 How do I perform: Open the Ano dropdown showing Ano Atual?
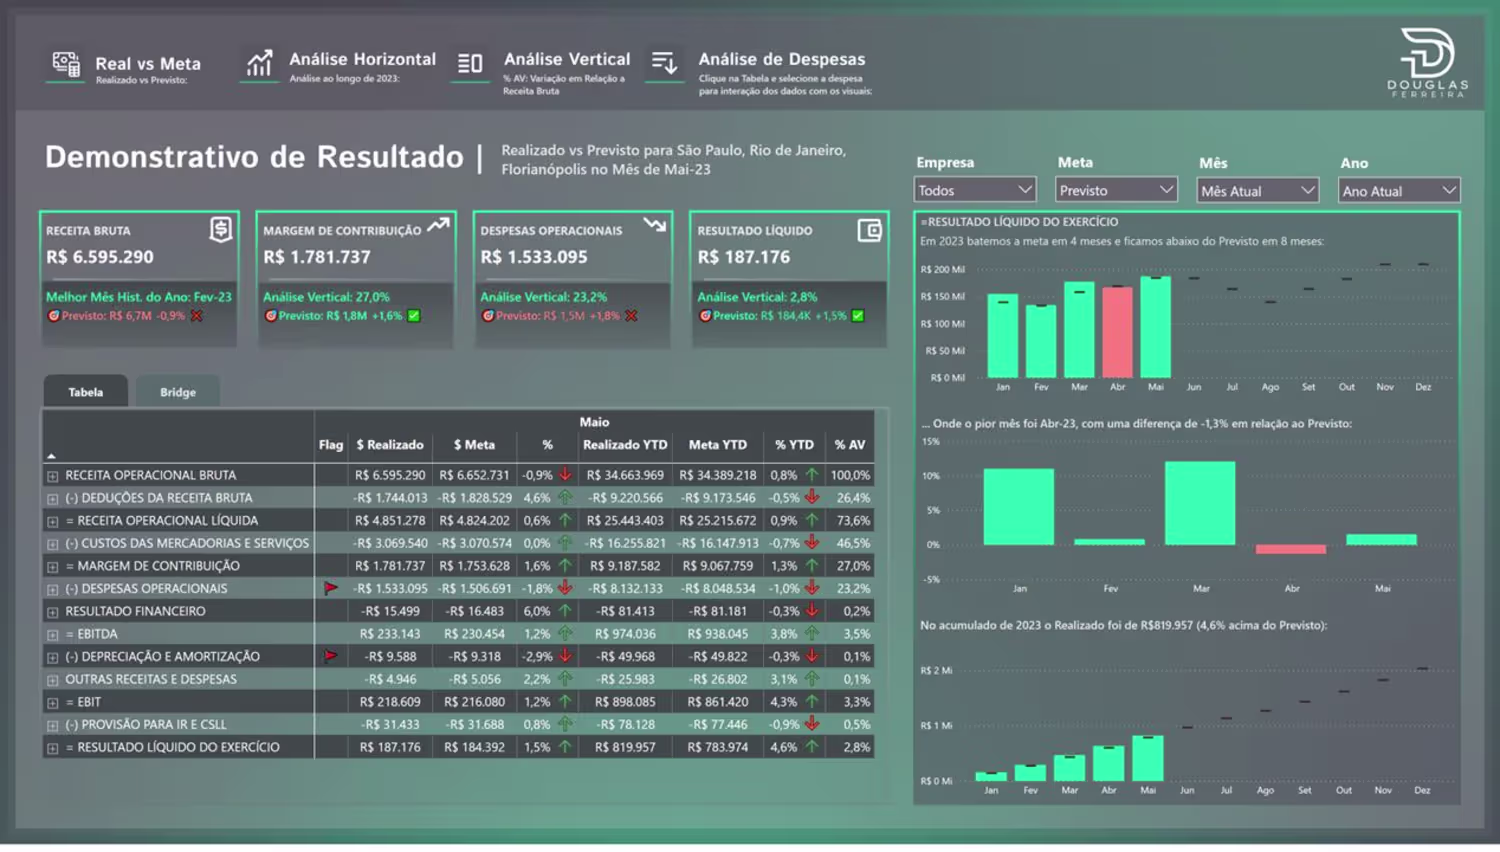tap(1399, 191)
